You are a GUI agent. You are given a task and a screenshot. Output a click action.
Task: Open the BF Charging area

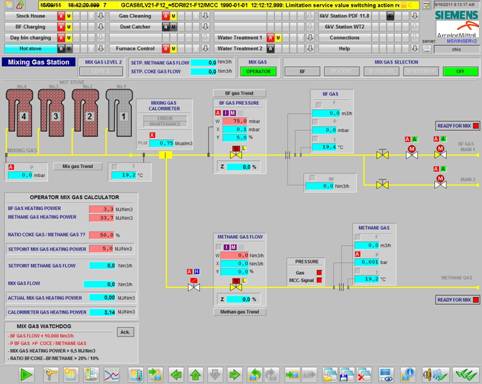[30, 27]
